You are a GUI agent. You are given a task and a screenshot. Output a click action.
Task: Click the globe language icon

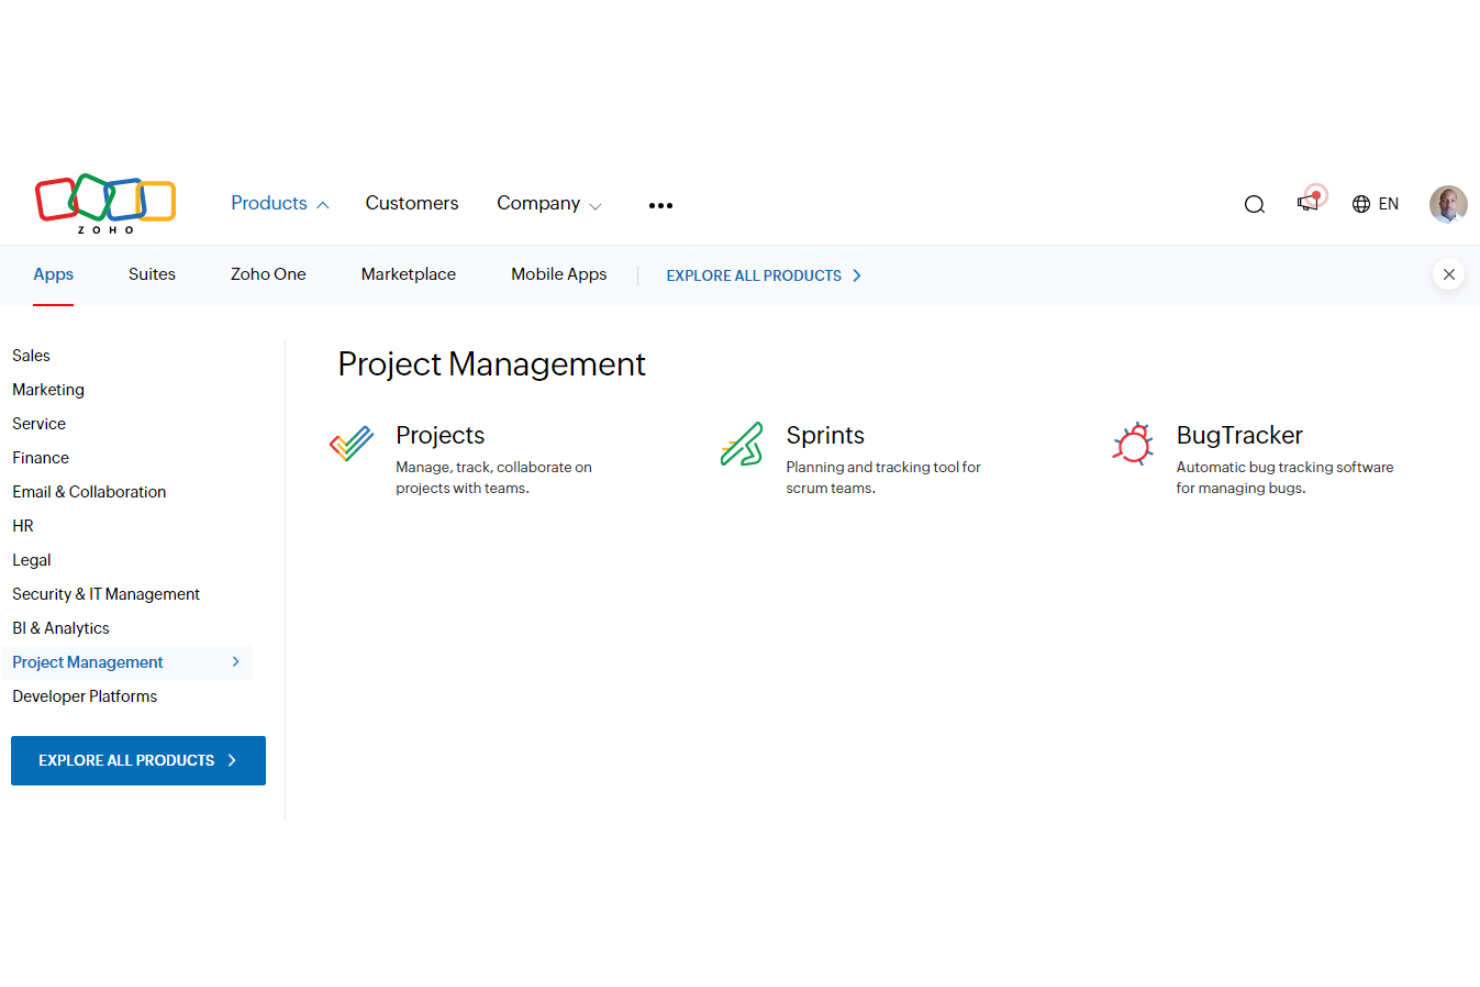pos(1361,204)
